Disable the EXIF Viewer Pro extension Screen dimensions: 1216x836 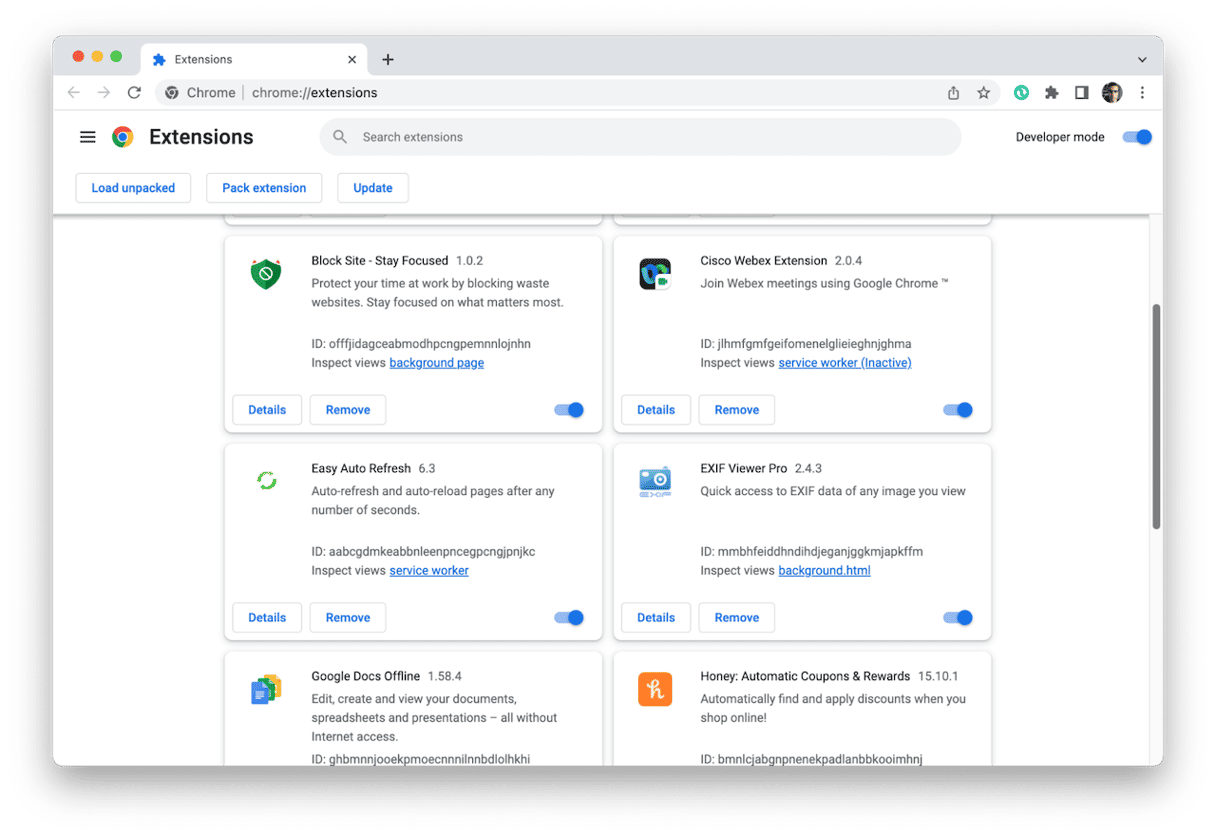958,618
